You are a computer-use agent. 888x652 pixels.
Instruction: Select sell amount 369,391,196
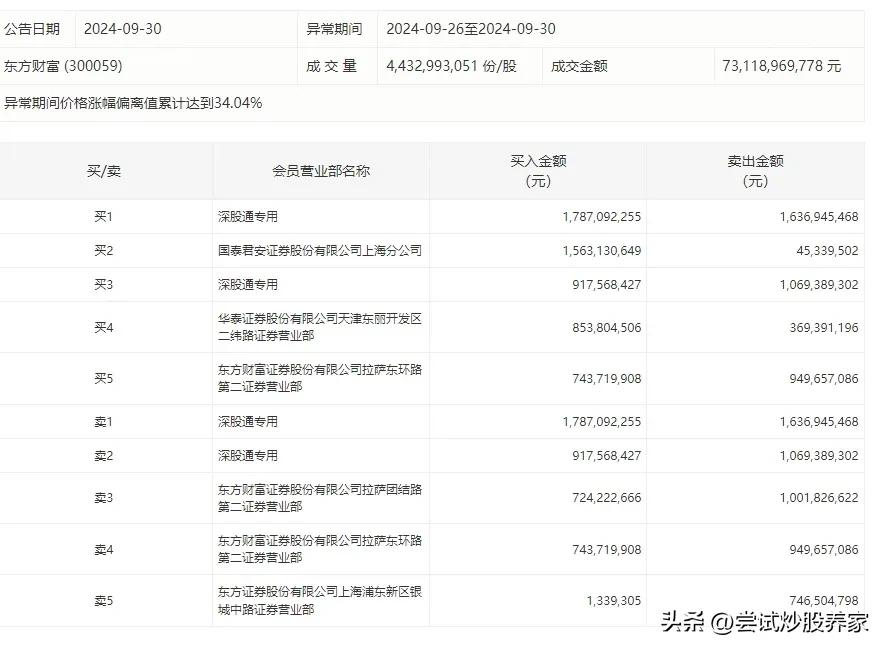click(x=824, y=327)
